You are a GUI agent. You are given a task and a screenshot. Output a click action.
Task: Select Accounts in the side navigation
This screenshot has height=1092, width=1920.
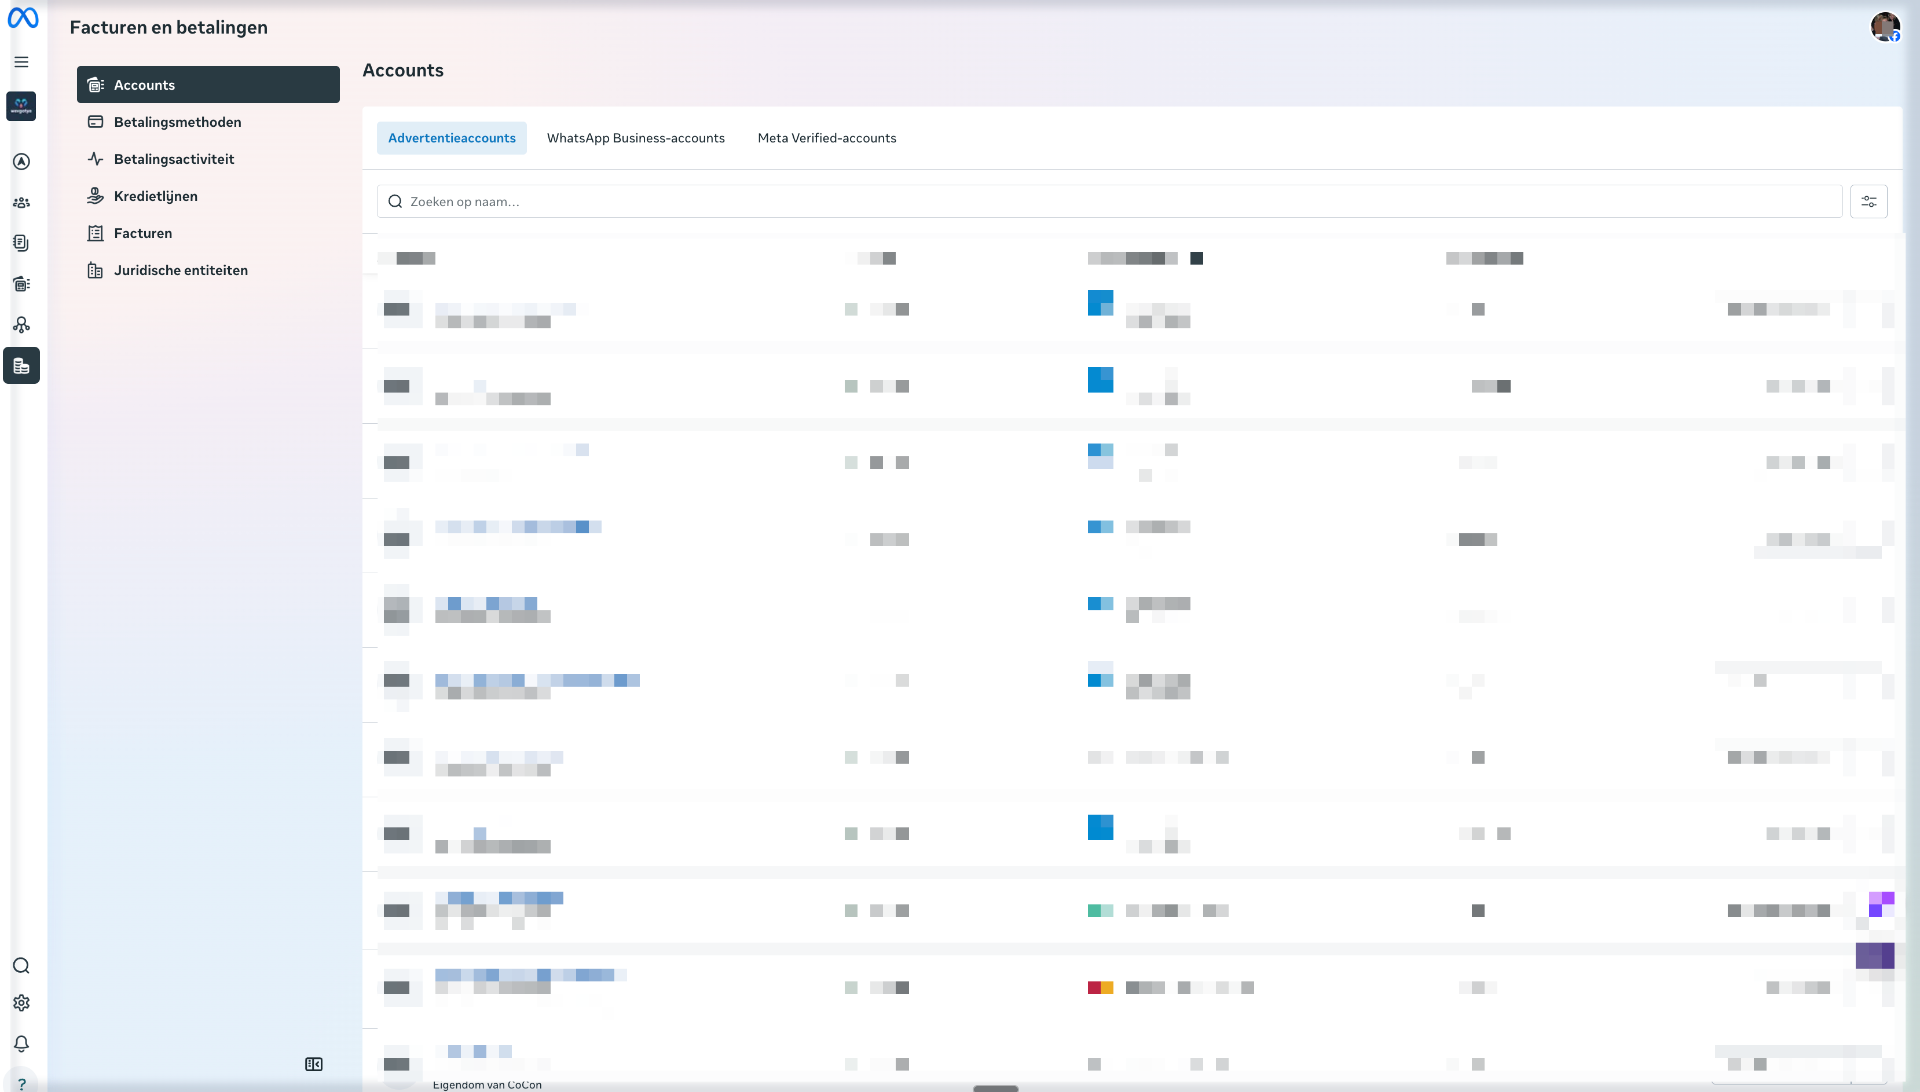tap(208, 85)
